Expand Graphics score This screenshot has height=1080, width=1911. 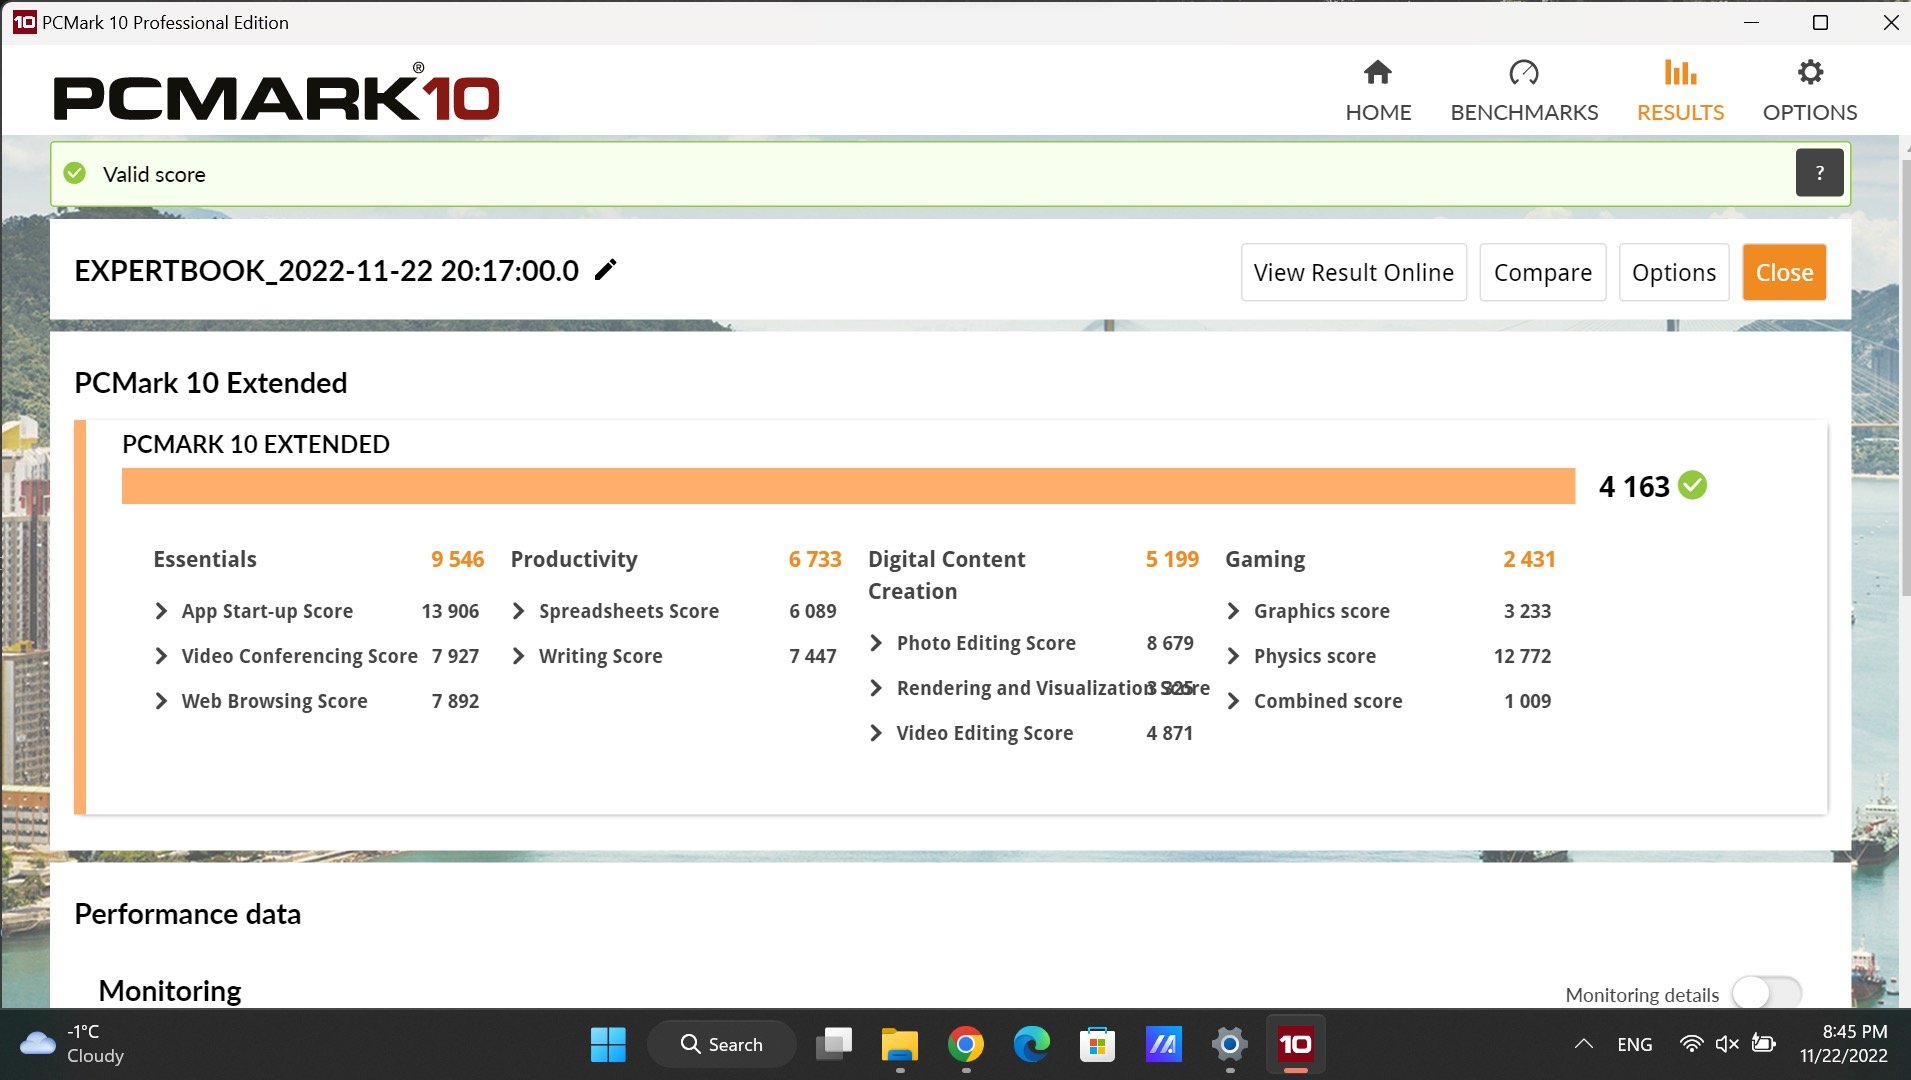click(x=1233, y=611)
